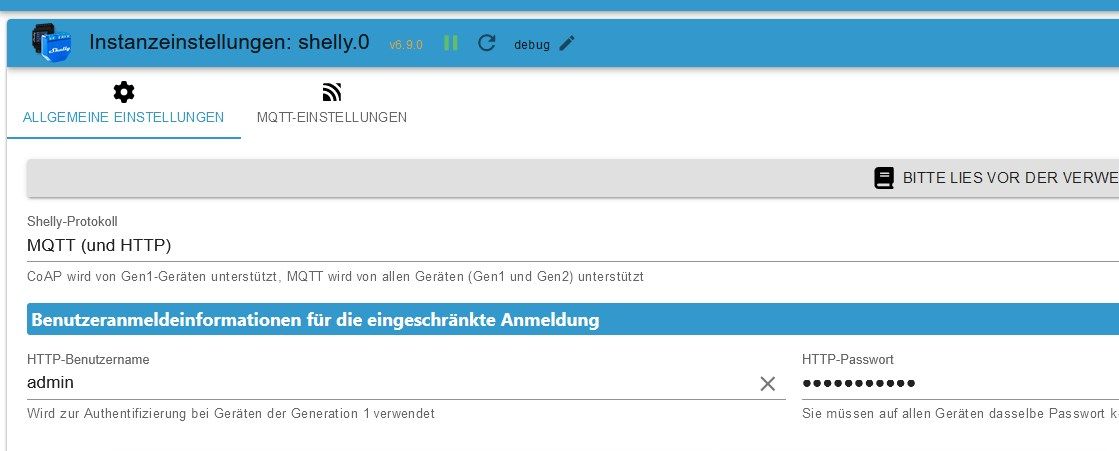The image size is (1119, 451).
Task: Pause the shelly.0 instance
Action: [x=451, y=43]
